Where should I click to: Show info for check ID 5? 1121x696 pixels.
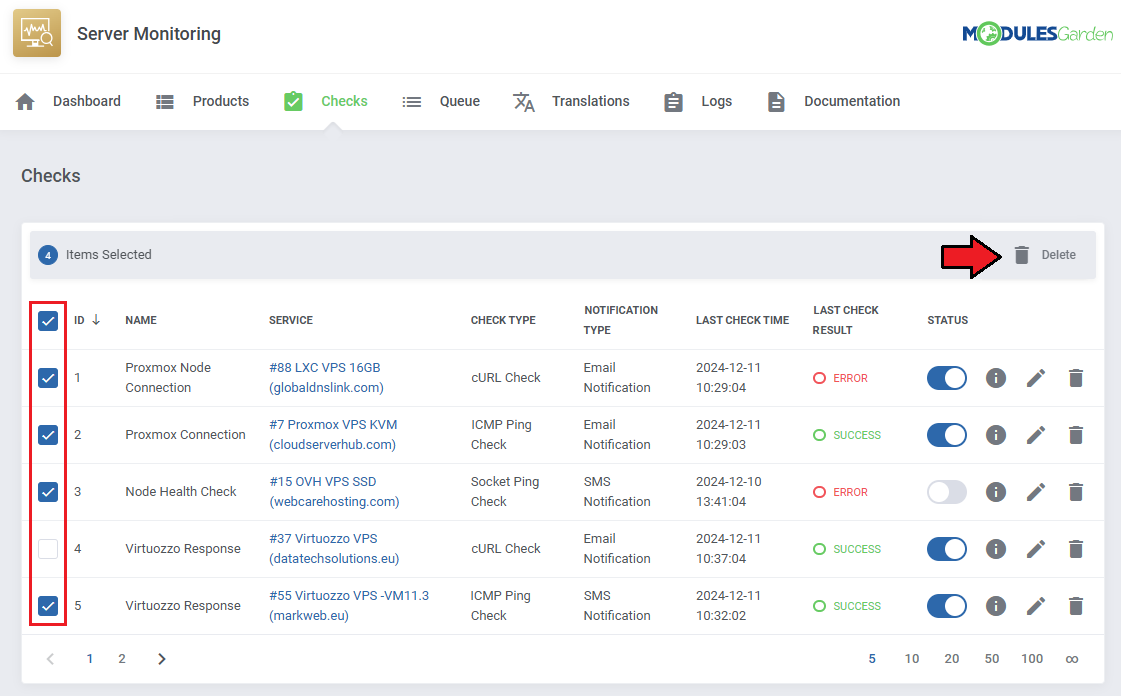coord(996,606)
